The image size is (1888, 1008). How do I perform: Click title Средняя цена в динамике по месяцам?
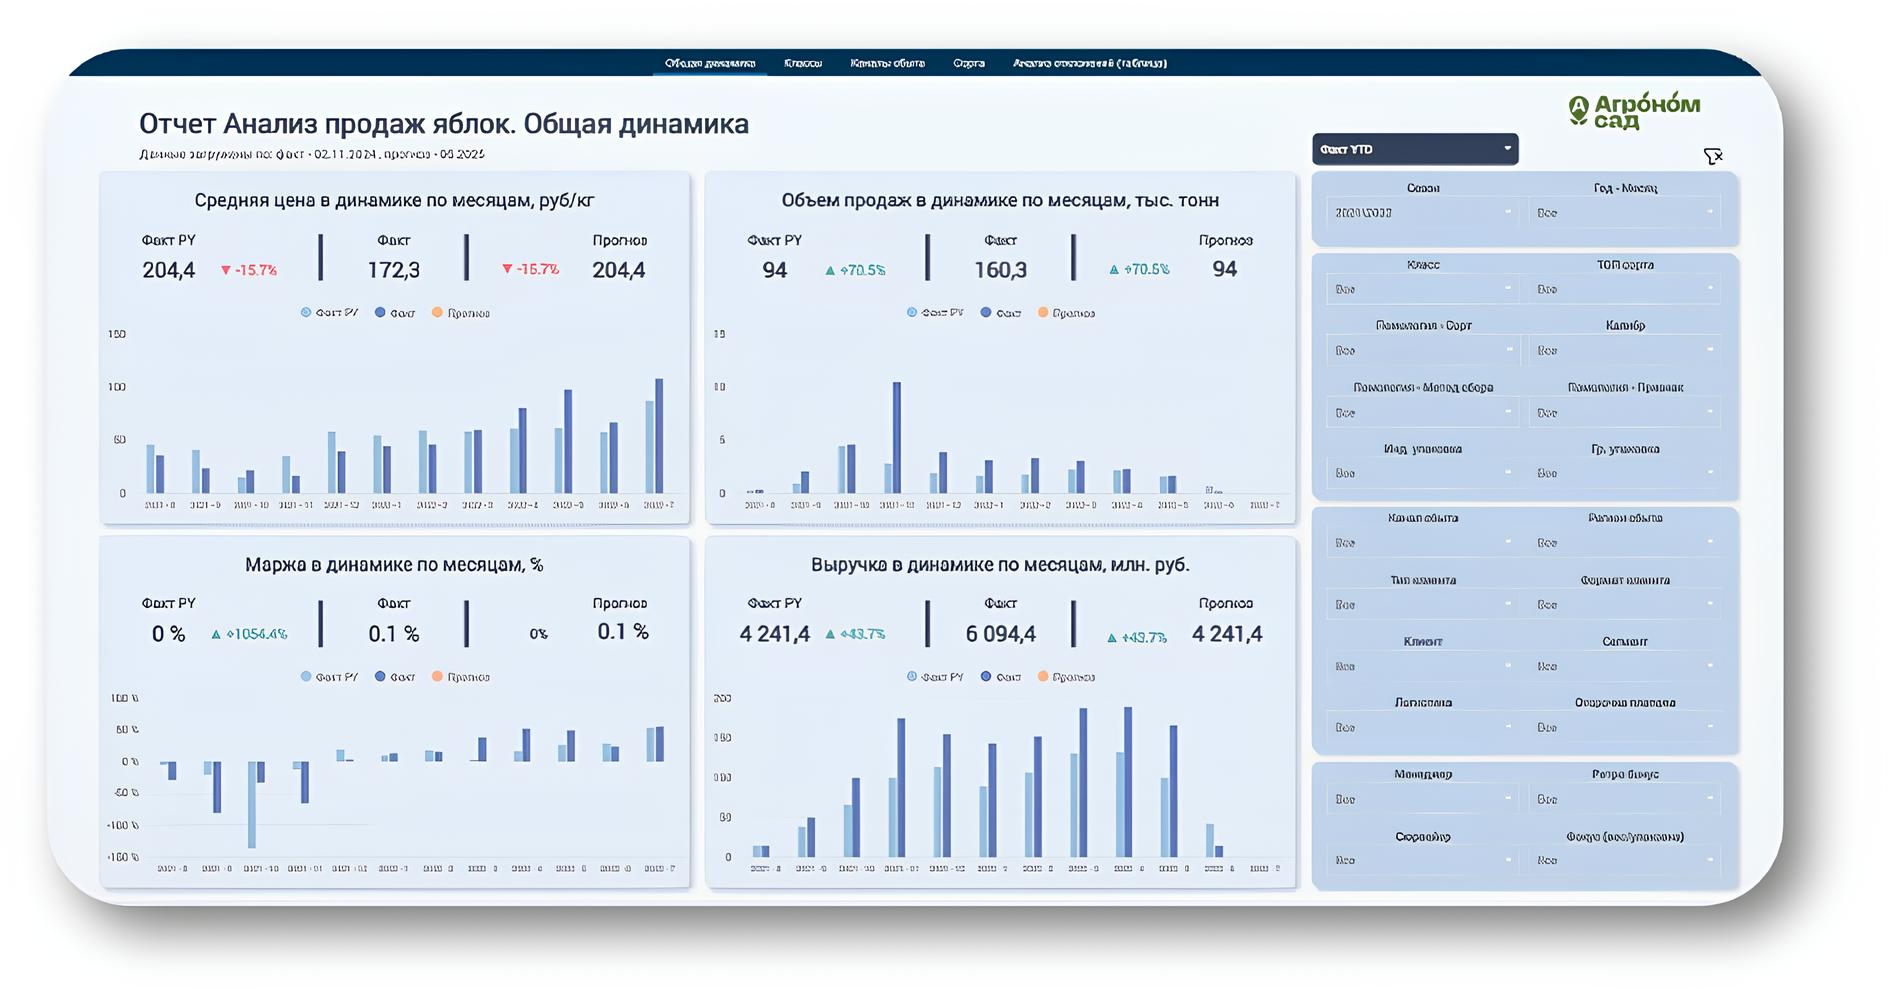394,200
